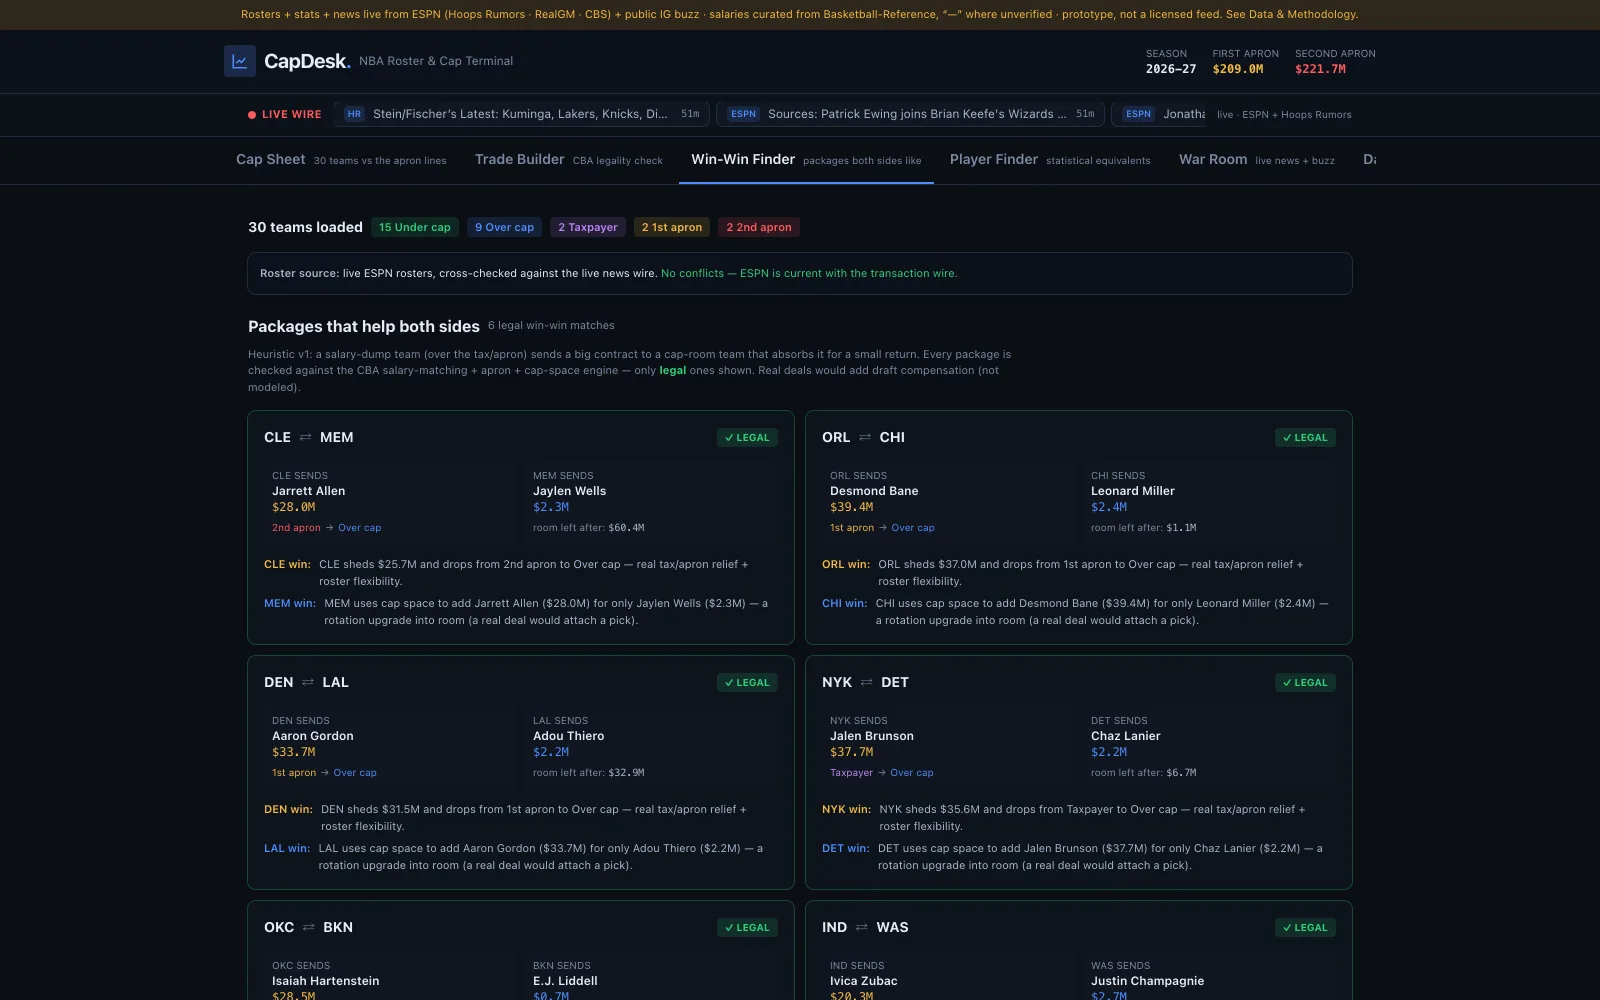Click Isaiah Hartenstein player name
1600x1000 pixels.
pyautogui.click(x=326, y=981)
